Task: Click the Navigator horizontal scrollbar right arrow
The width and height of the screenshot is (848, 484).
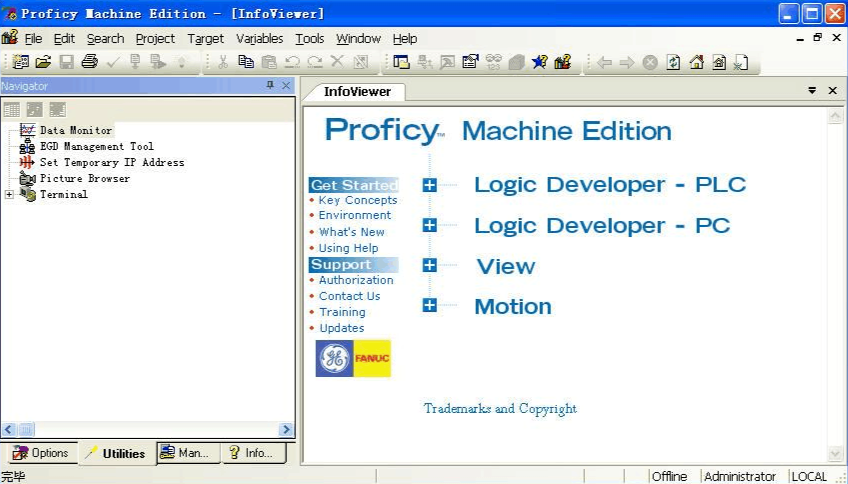Action: tap(286, 430)
